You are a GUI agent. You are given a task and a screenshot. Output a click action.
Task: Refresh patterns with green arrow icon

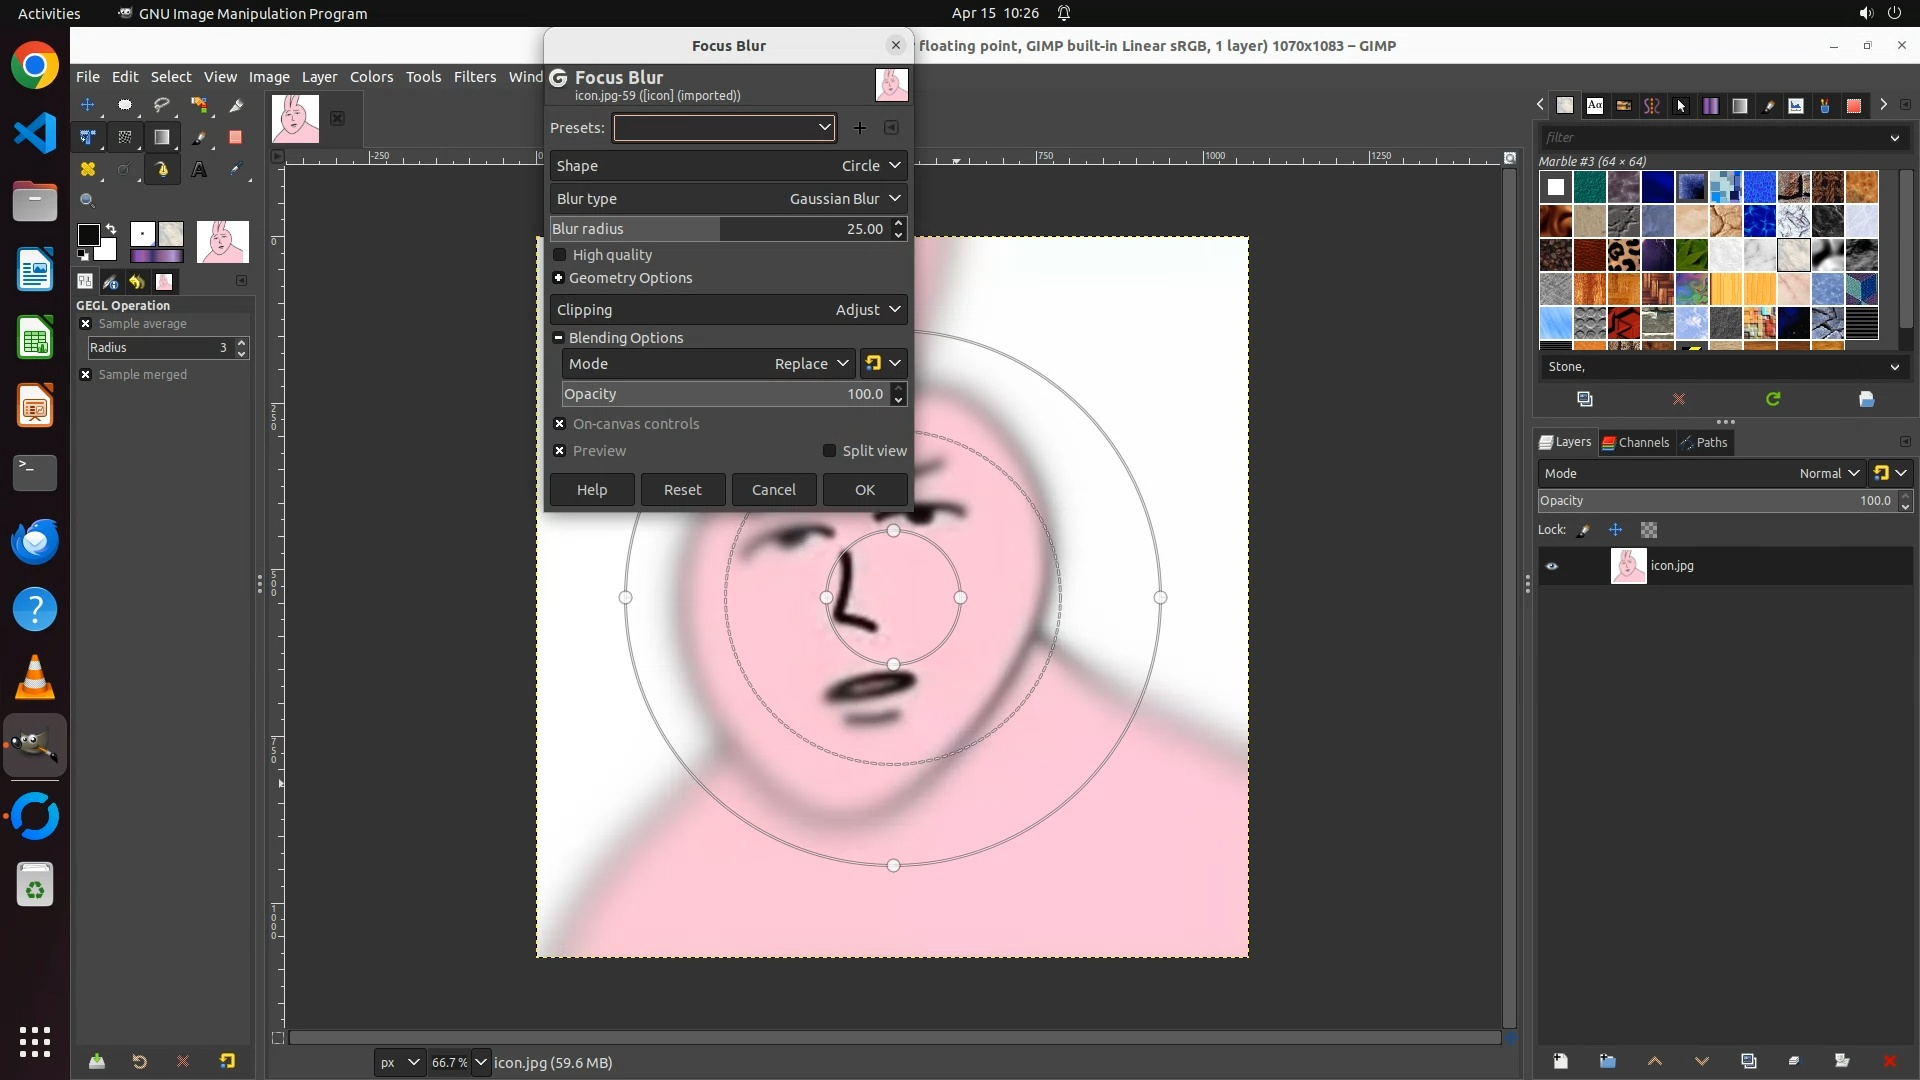click(1773, 399)
